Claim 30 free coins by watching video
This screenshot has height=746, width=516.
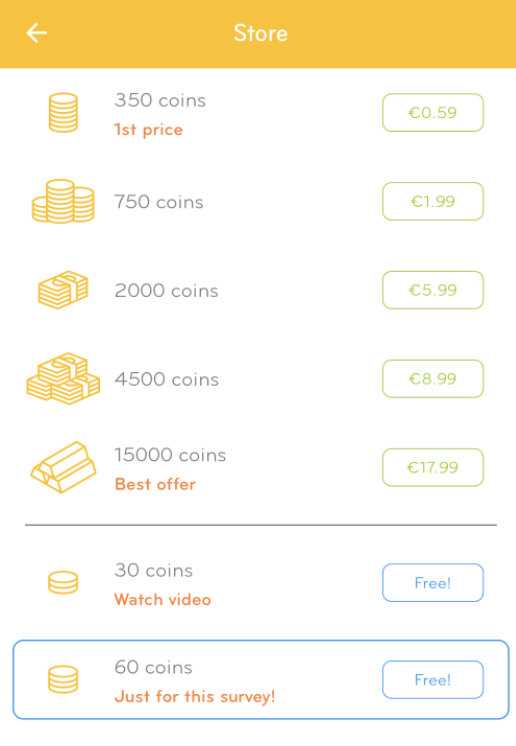point(433,583)
